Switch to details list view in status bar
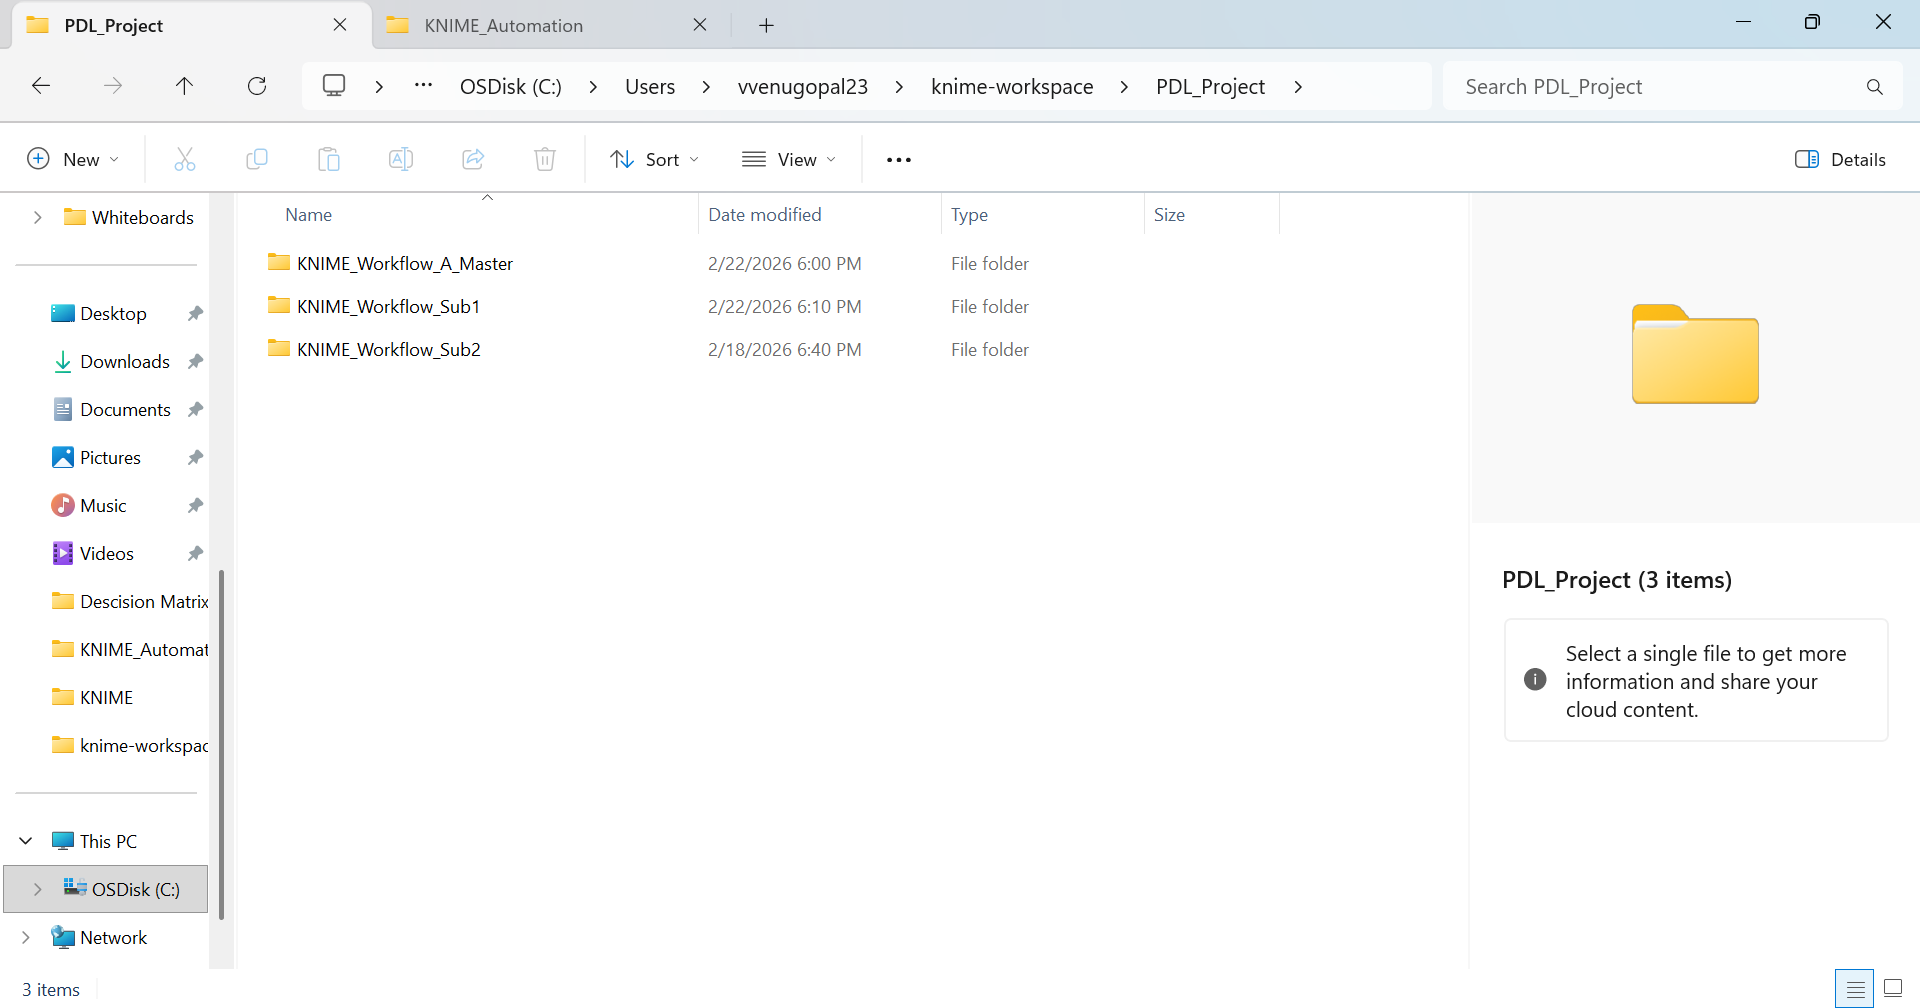Image resolution: width=1920 pixels, height=1008 pixels. (x=1855, y=989)
